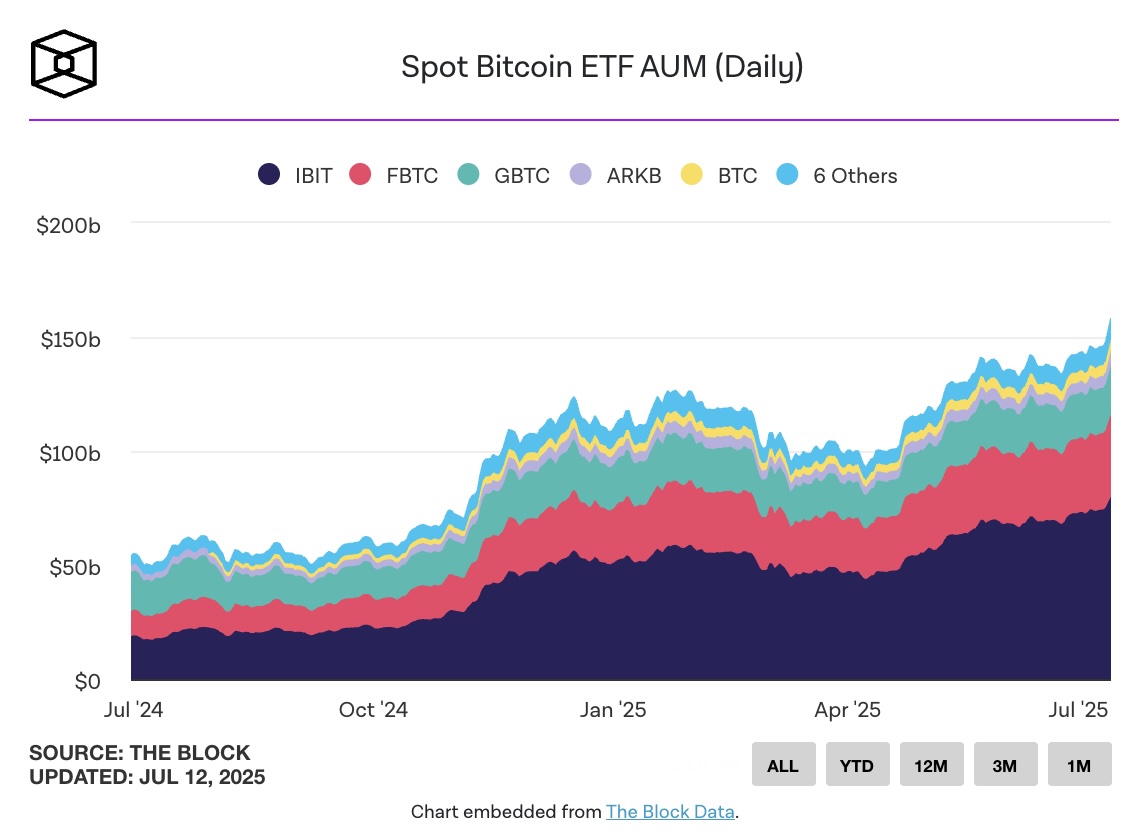Toggle the 6 Others blue legend dot
1148x836 pixels.
coord(787,174)
